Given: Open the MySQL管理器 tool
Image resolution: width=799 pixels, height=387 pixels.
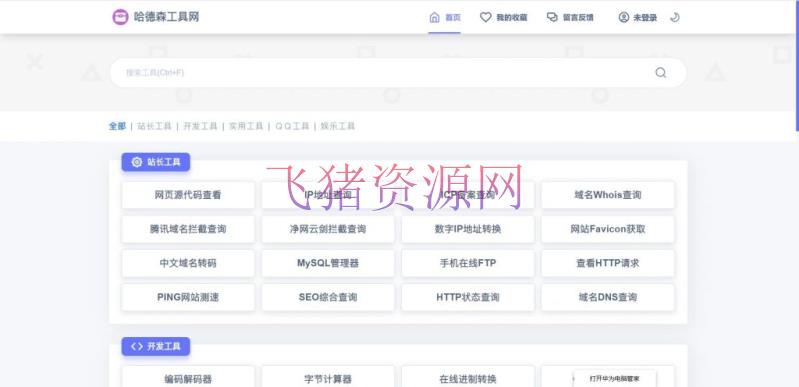Looking at the screenshot, I should [x=328, y=263].
